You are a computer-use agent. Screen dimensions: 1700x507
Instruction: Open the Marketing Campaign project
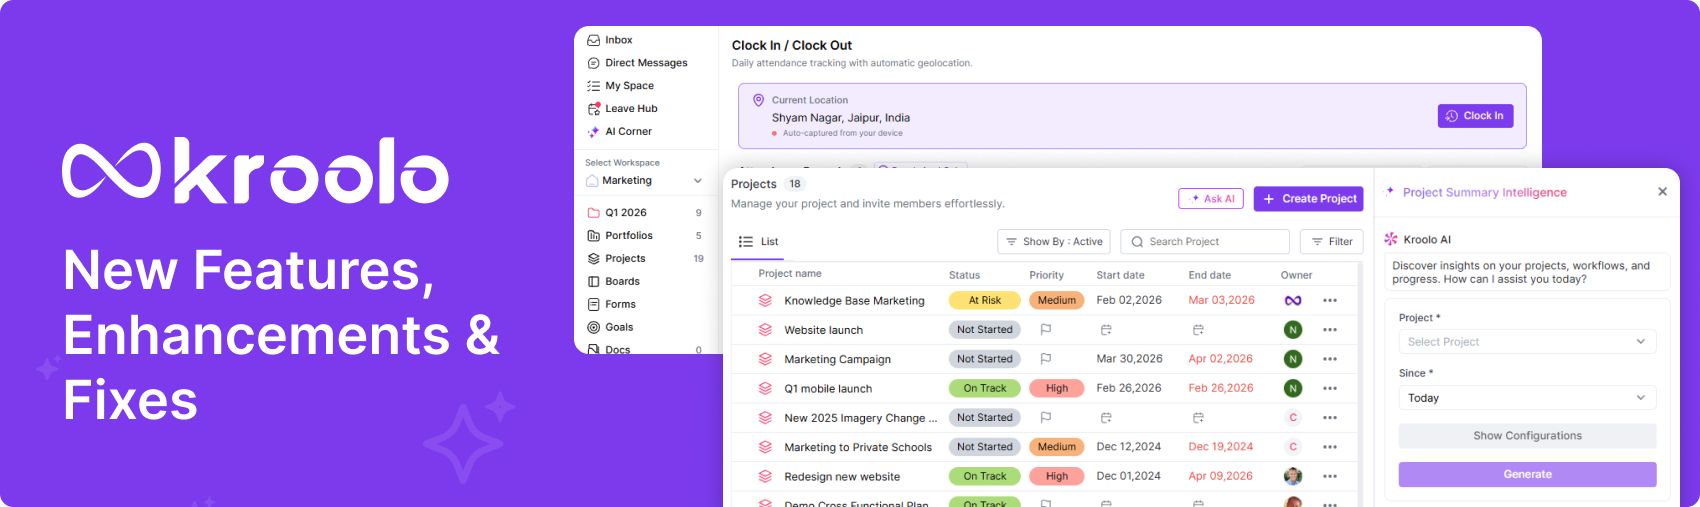[x=837, y=359]
